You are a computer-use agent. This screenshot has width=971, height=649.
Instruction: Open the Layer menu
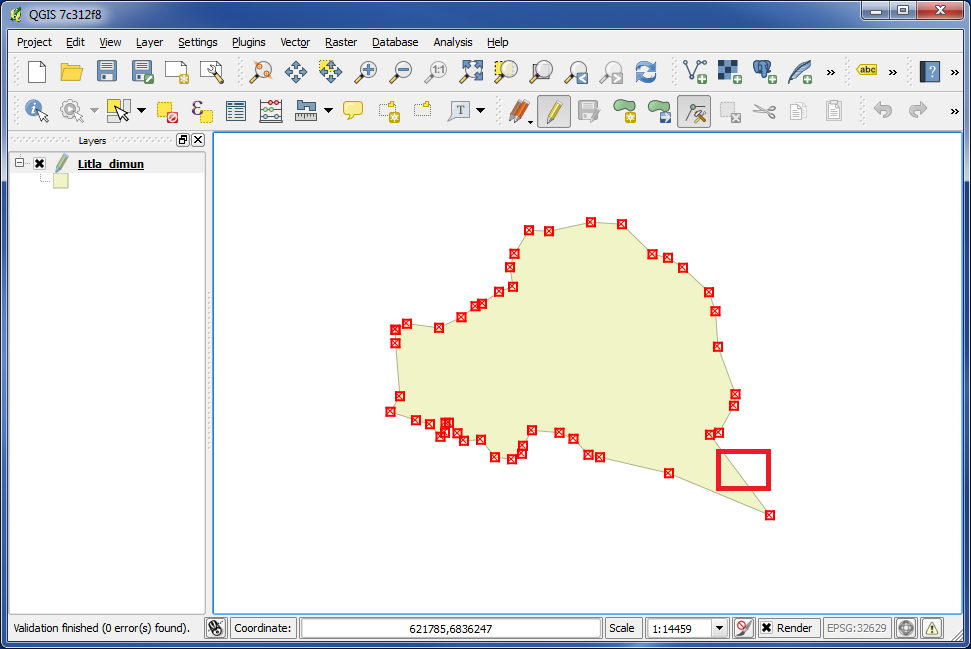click(149, 42)
